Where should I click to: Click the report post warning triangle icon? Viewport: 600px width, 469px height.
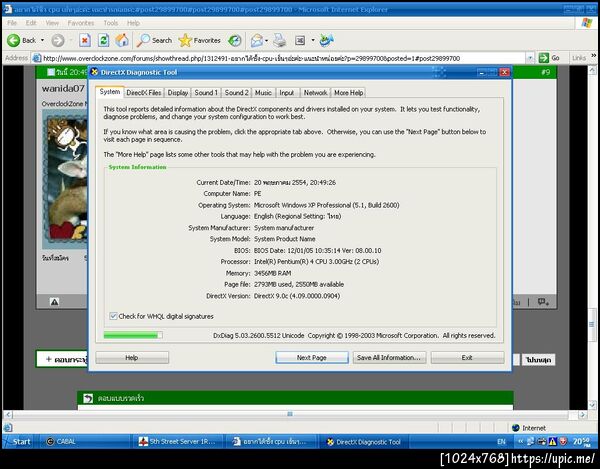click(55, 302)
